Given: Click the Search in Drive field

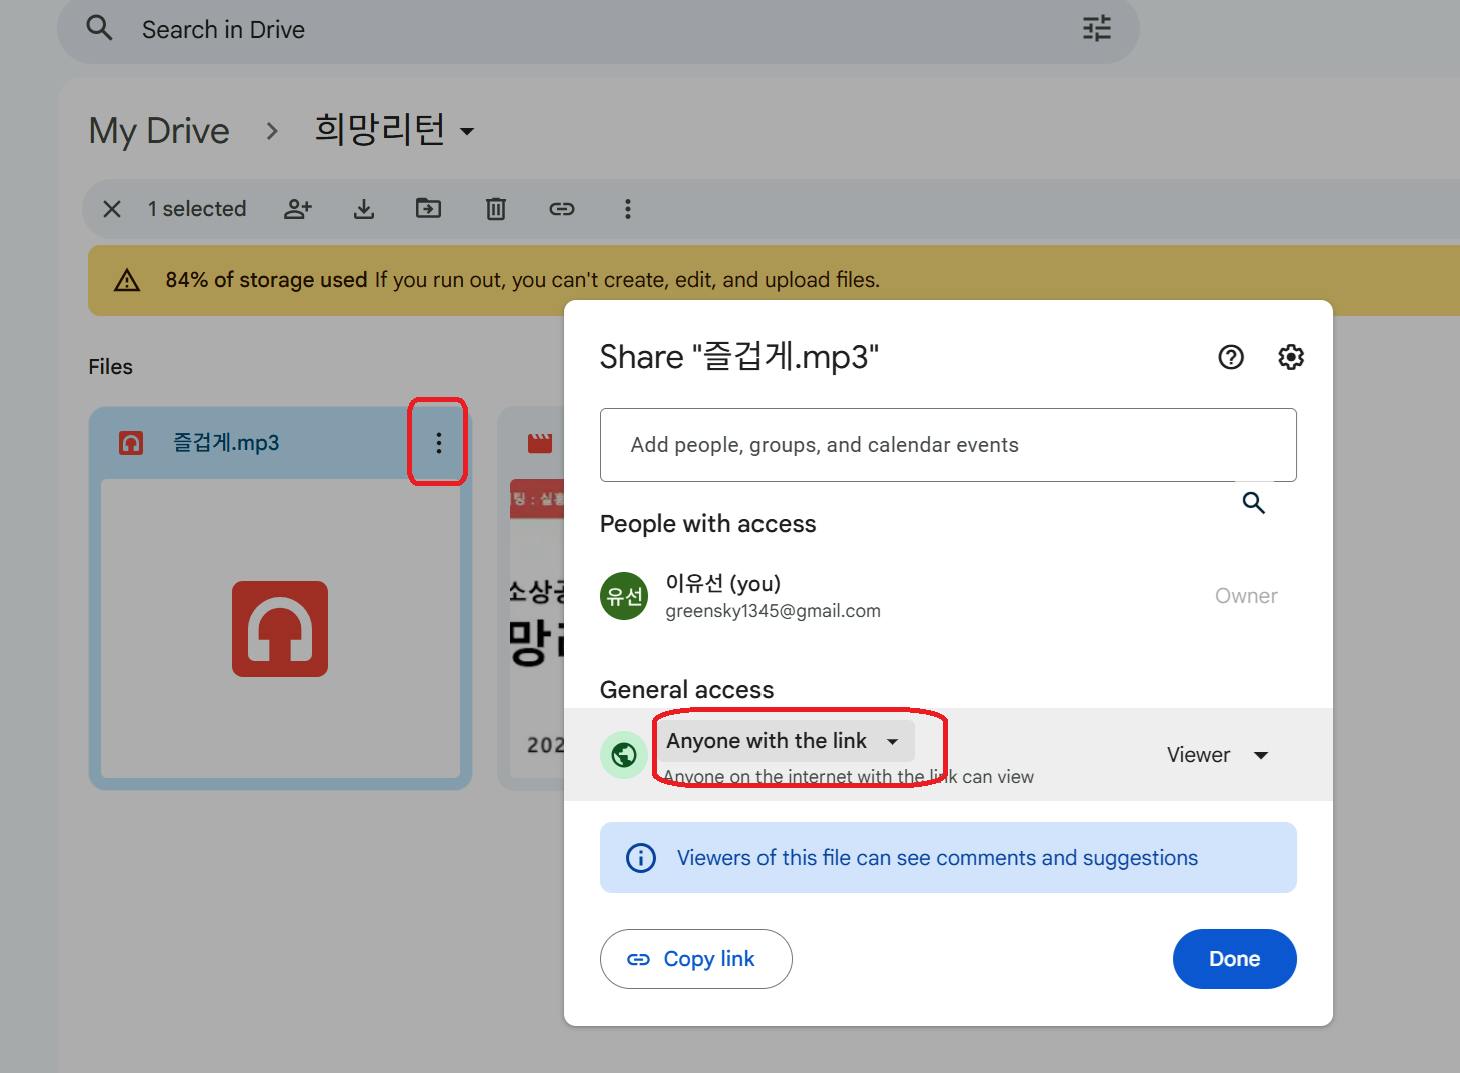Looking at the screenshot, I should 598,30.
